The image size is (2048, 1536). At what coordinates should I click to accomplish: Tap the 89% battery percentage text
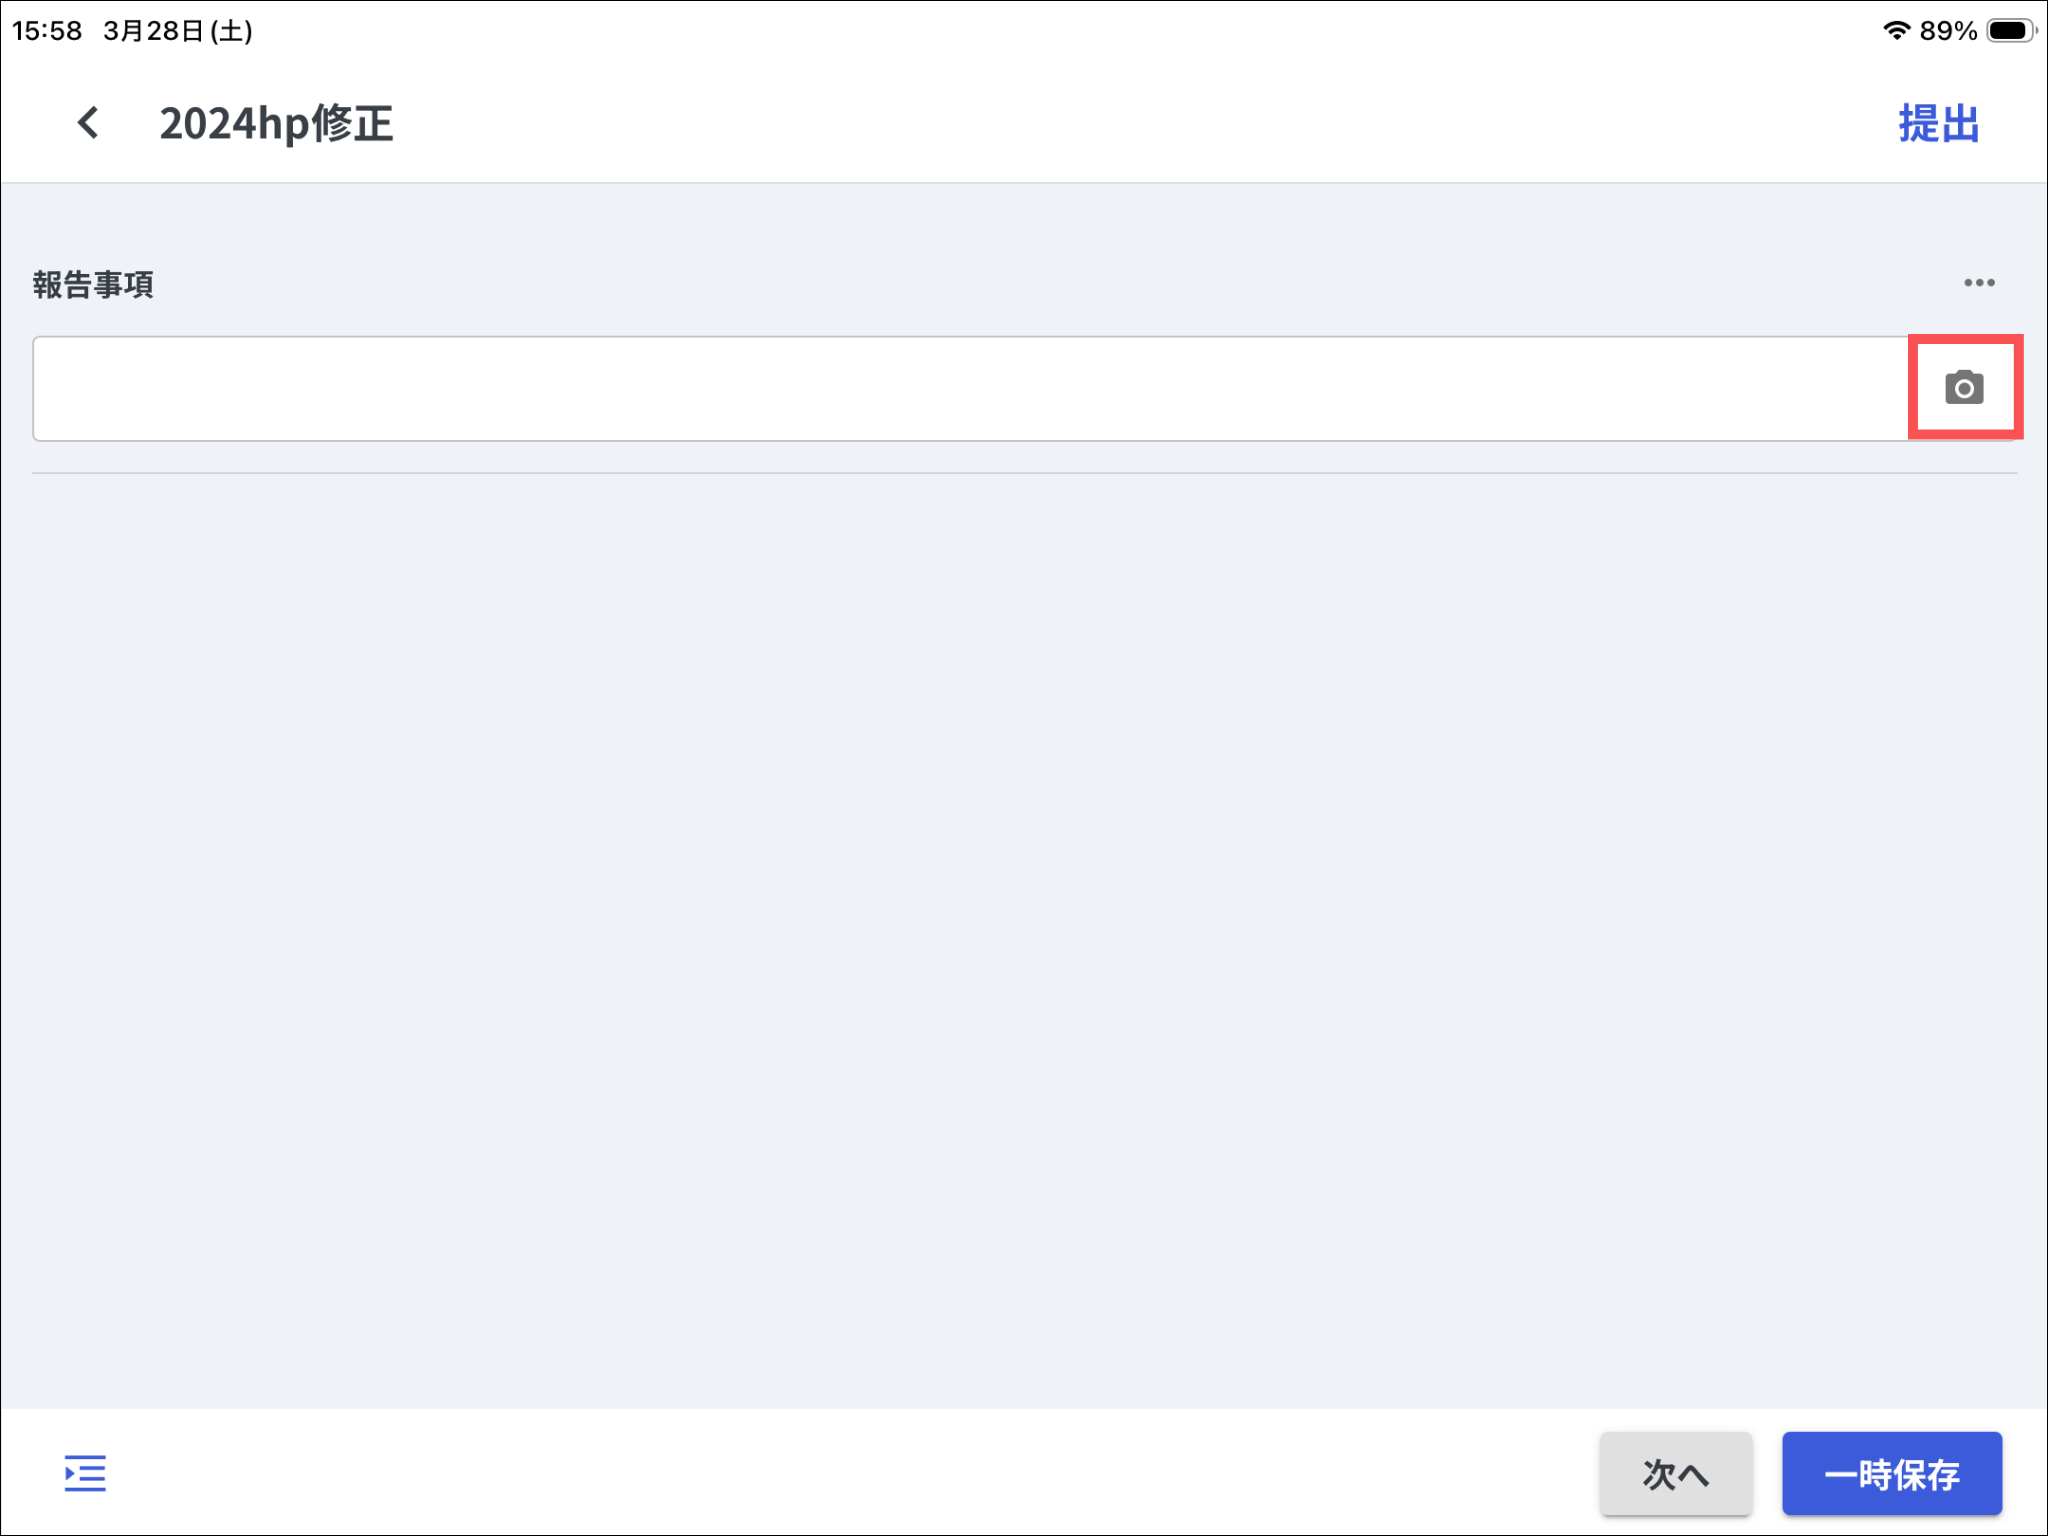click(x=1948, y=31)
